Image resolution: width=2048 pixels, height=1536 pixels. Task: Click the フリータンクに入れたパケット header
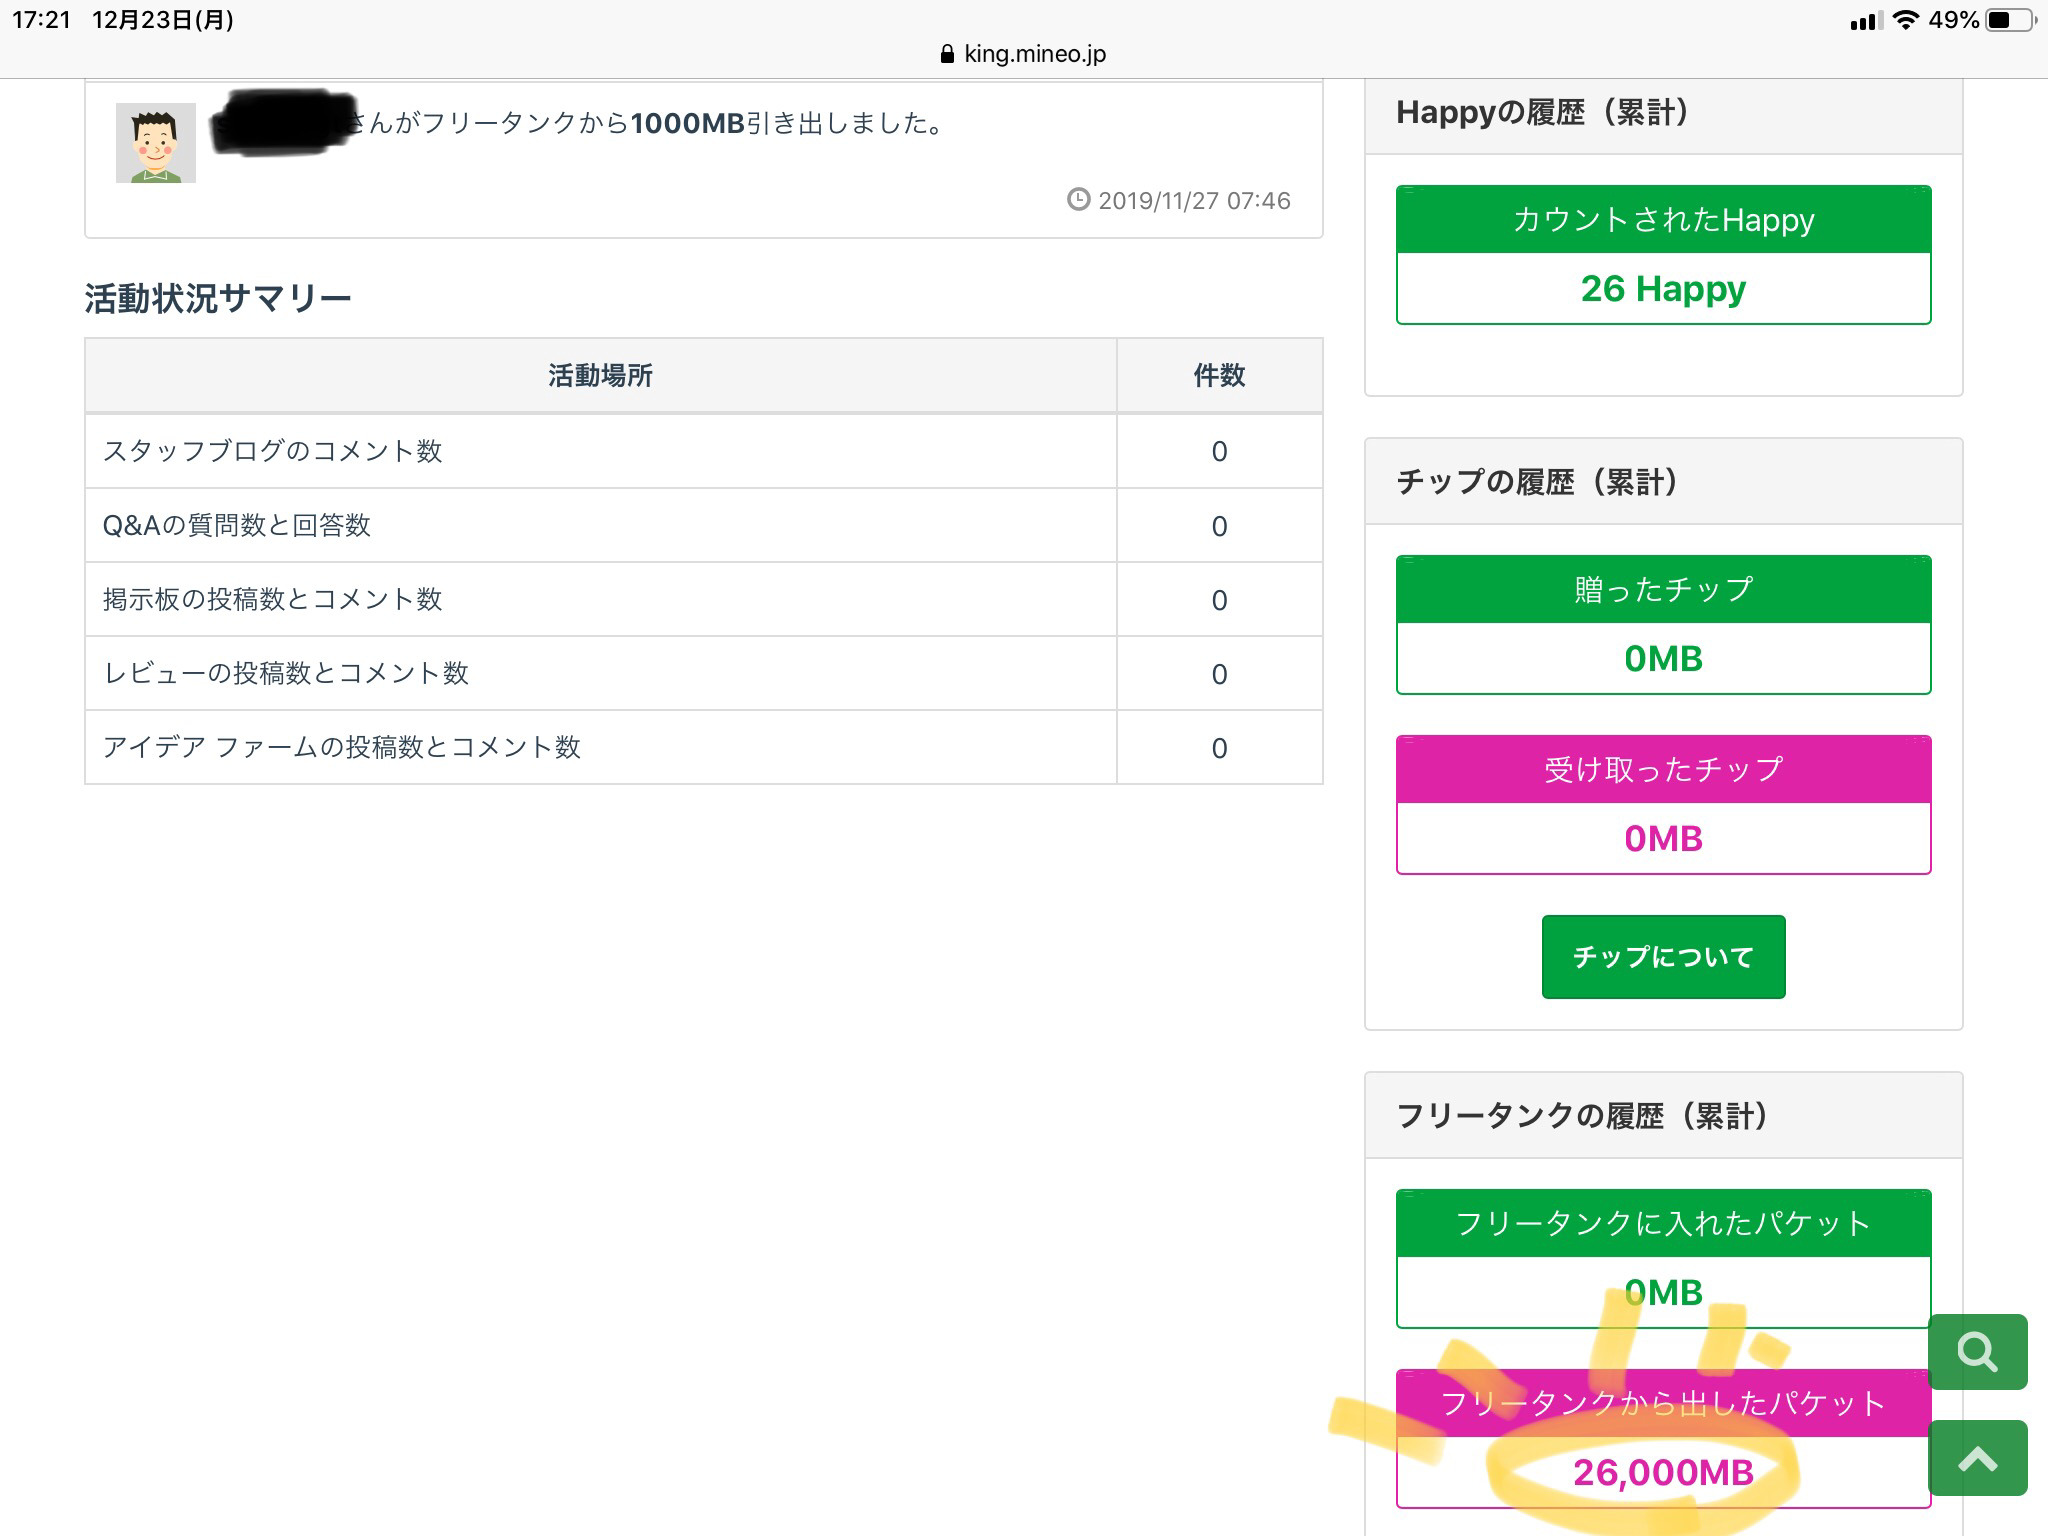click(x=1663, y=1223)
